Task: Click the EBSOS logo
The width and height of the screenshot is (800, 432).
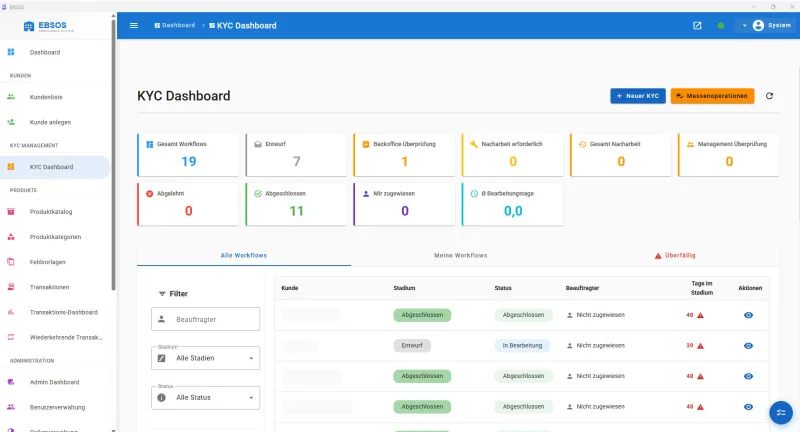Action: coord(48,26)
